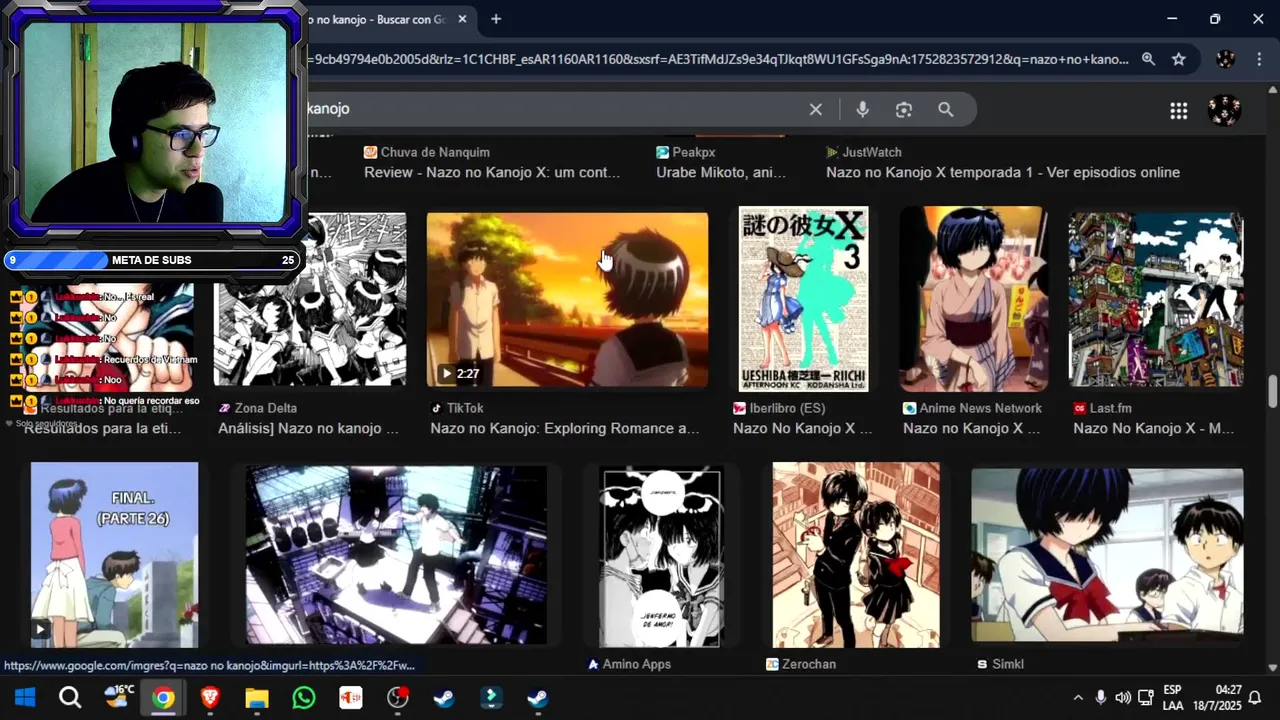Open the TikTok sunset video thumbnail
The image size is (1280, 720).
click(x=567, y=299)
